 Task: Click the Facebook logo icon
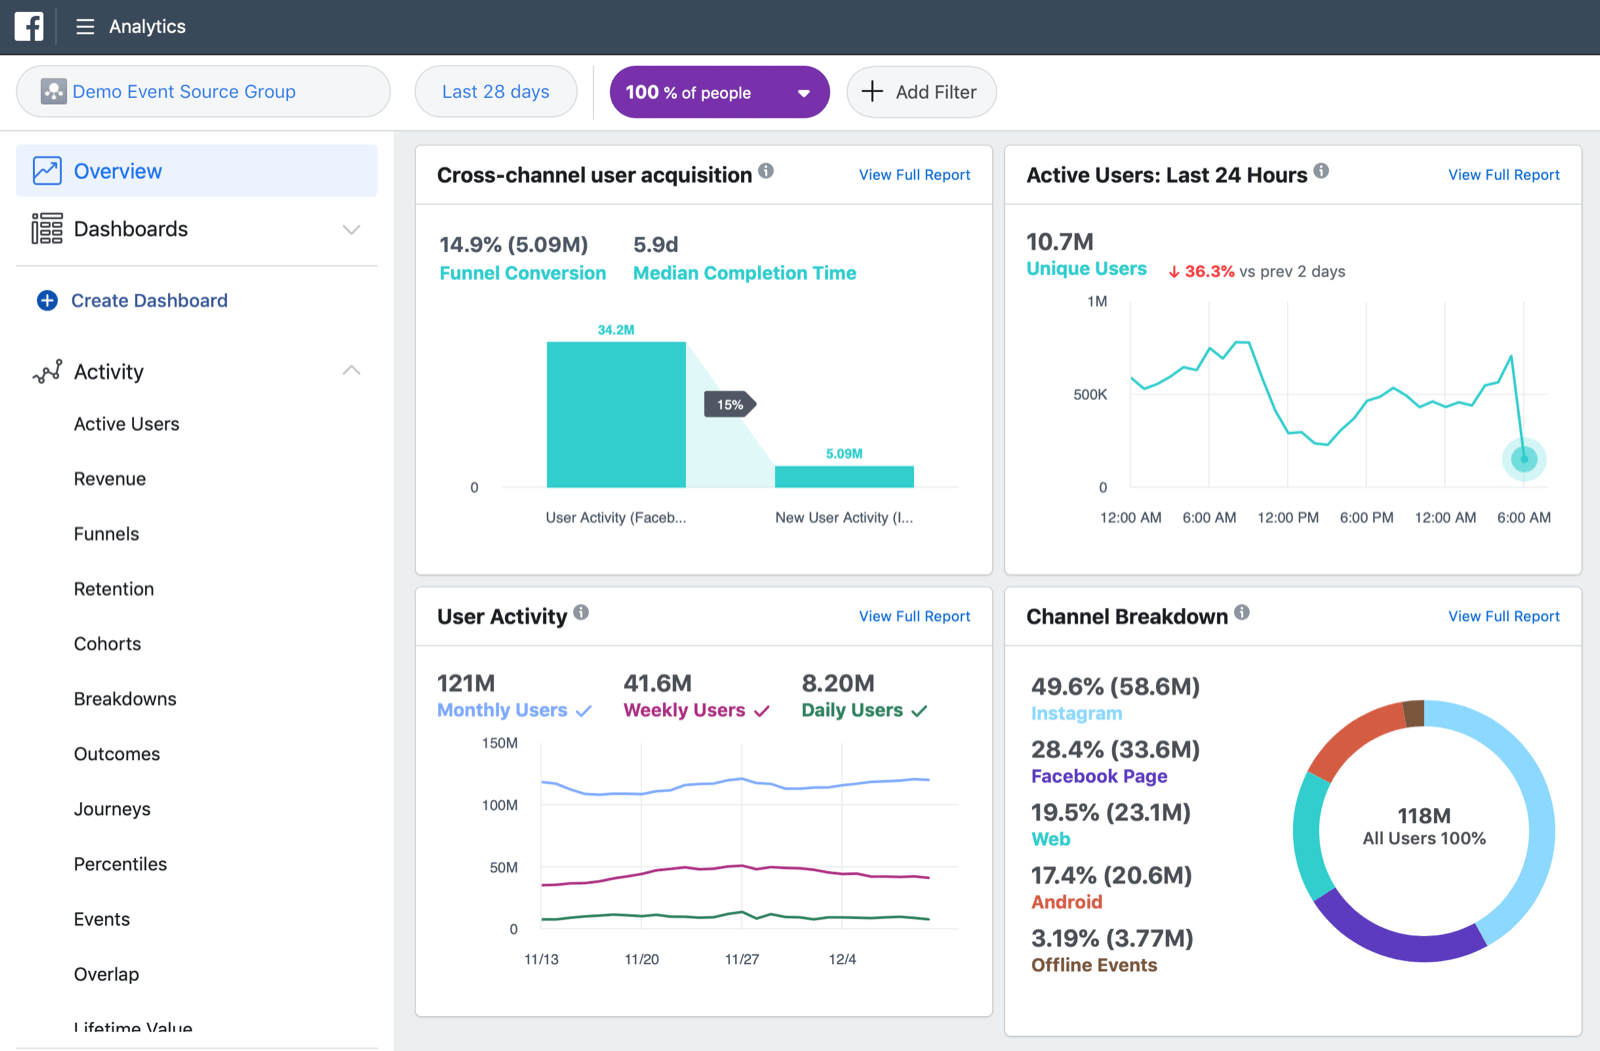29,26
